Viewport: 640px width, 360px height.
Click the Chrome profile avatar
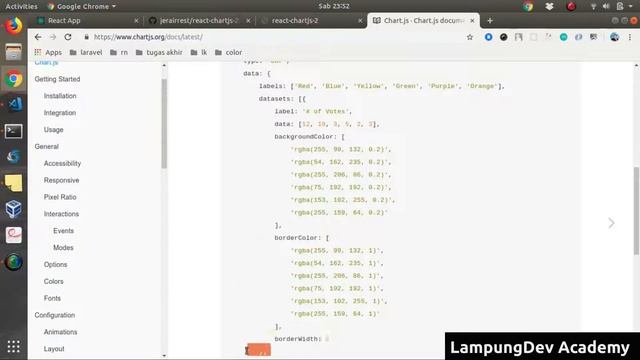[614, 37]
